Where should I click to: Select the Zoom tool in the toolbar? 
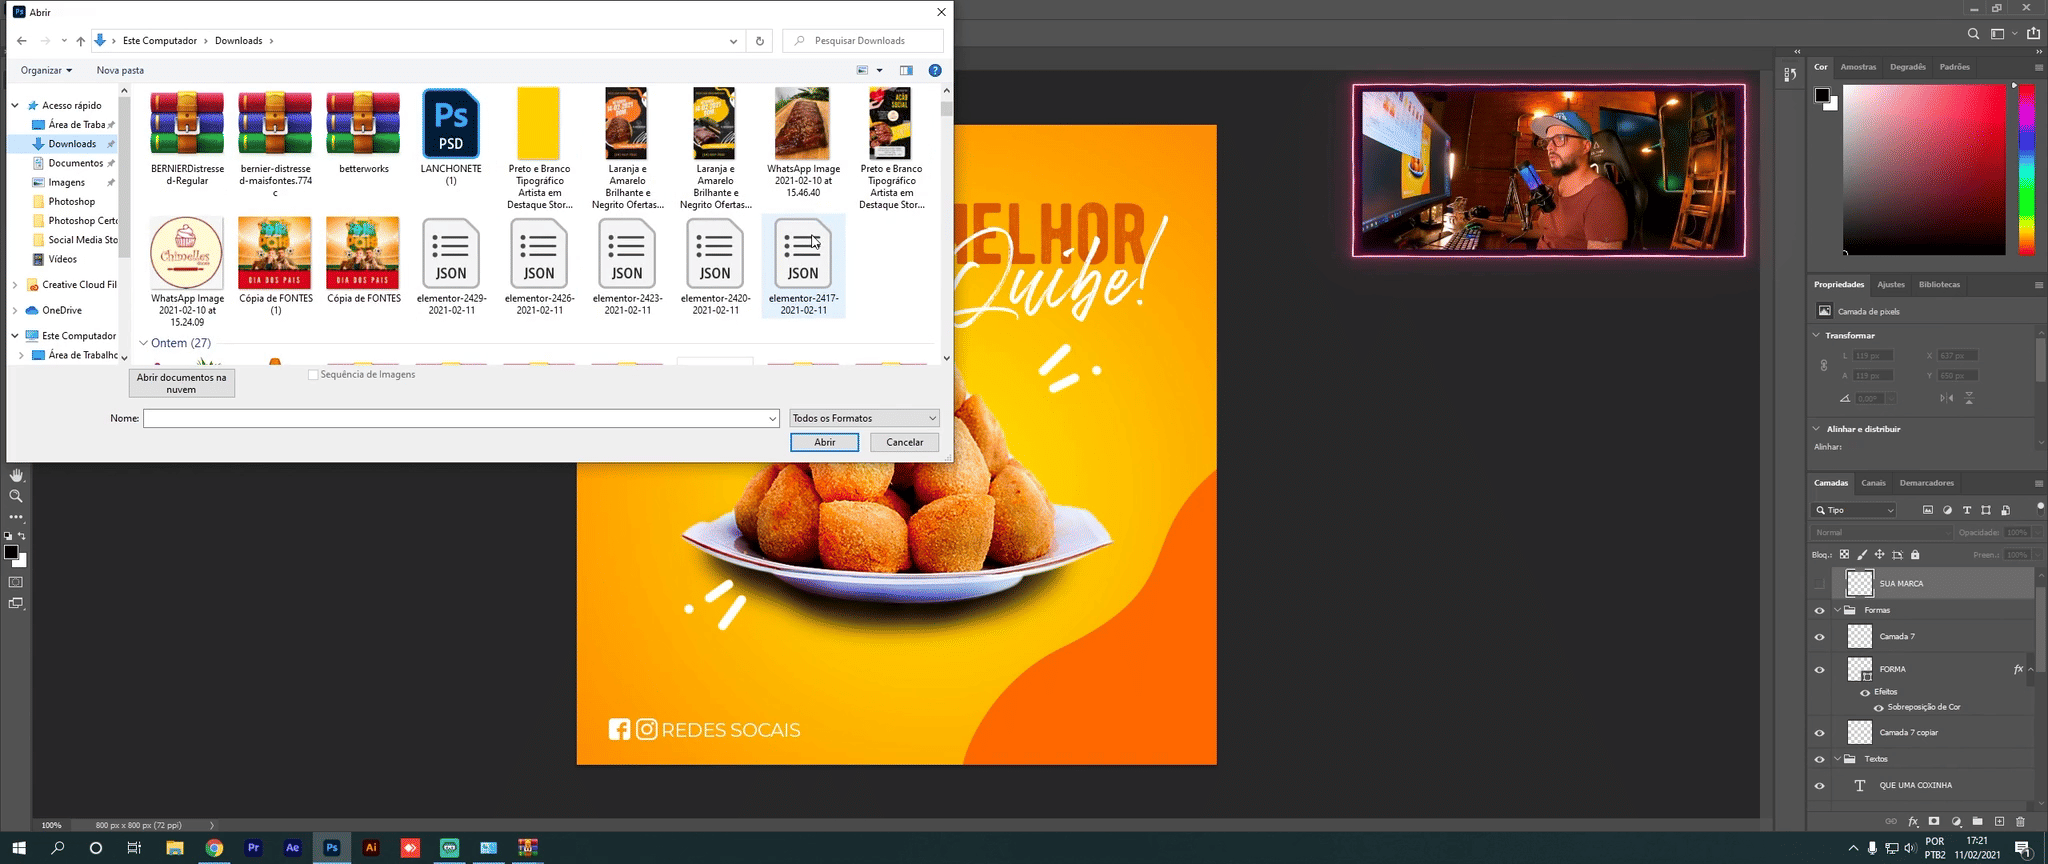[16, 496]
